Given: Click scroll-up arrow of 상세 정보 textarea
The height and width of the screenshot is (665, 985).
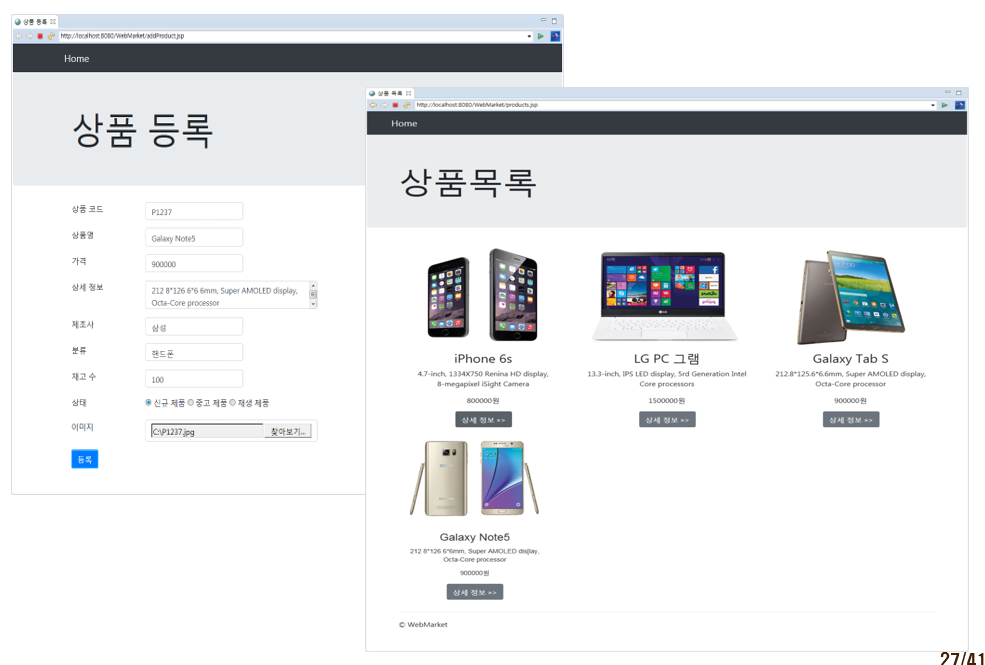Looking at the screenshot, I should (313, 286).
